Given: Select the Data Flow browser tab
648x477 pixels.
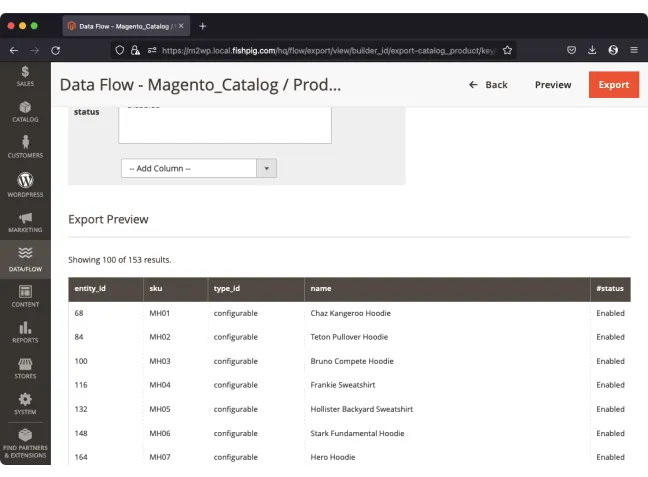Looking at the screenshot, I should point(123,26).
